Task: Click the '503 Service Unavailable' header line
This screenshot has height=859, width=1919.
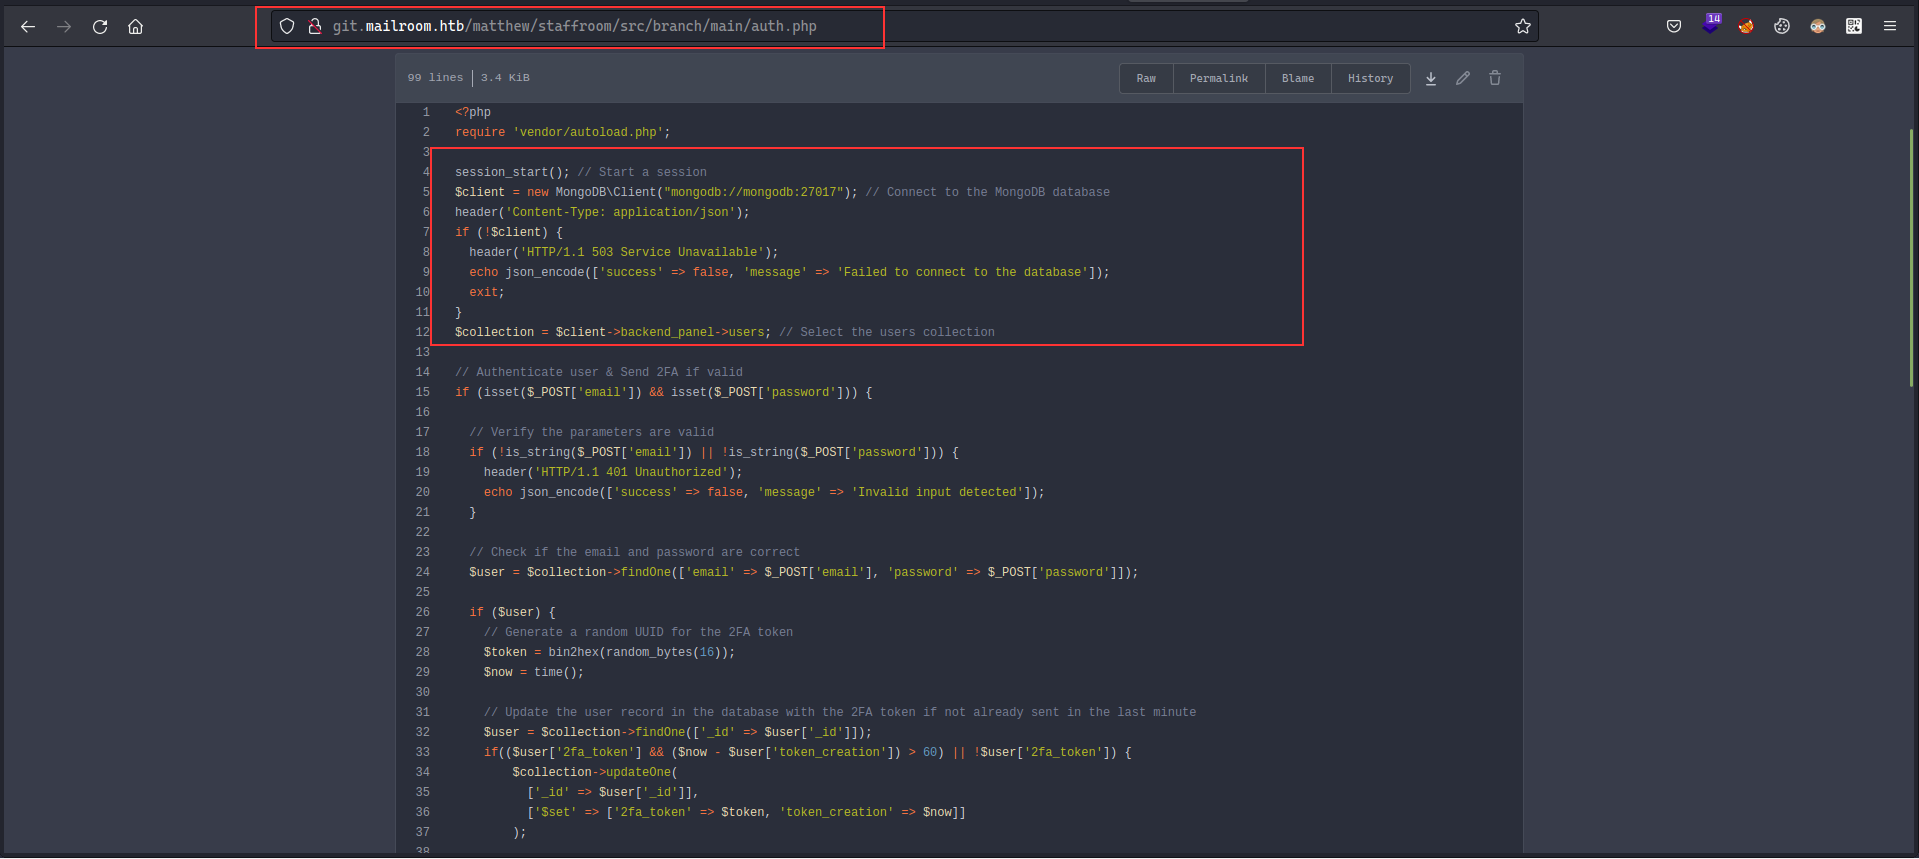Action: pyautogui.click(x=623, y=252)
